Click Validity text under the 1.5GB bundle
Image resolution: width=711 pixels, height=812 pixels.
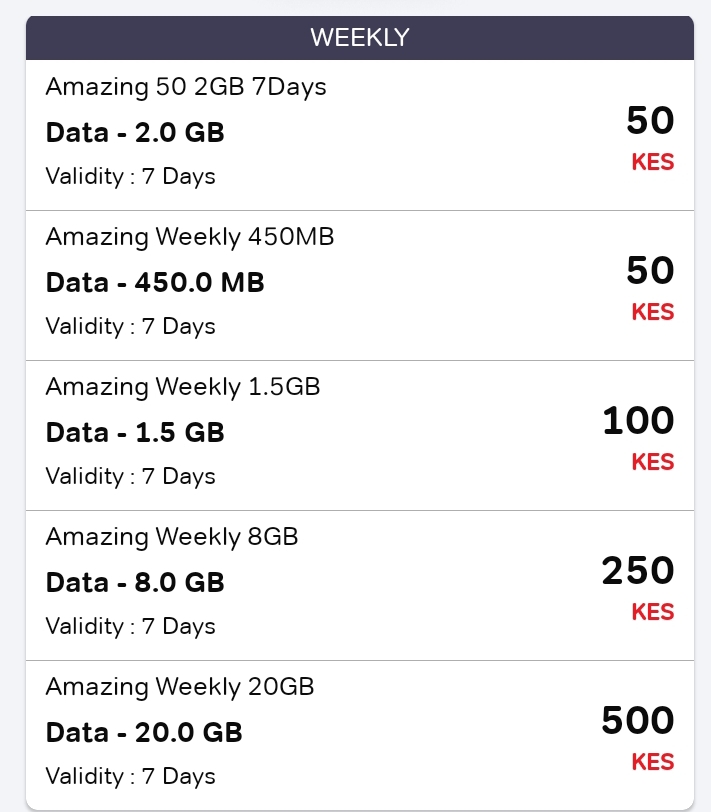click(130, 476)
